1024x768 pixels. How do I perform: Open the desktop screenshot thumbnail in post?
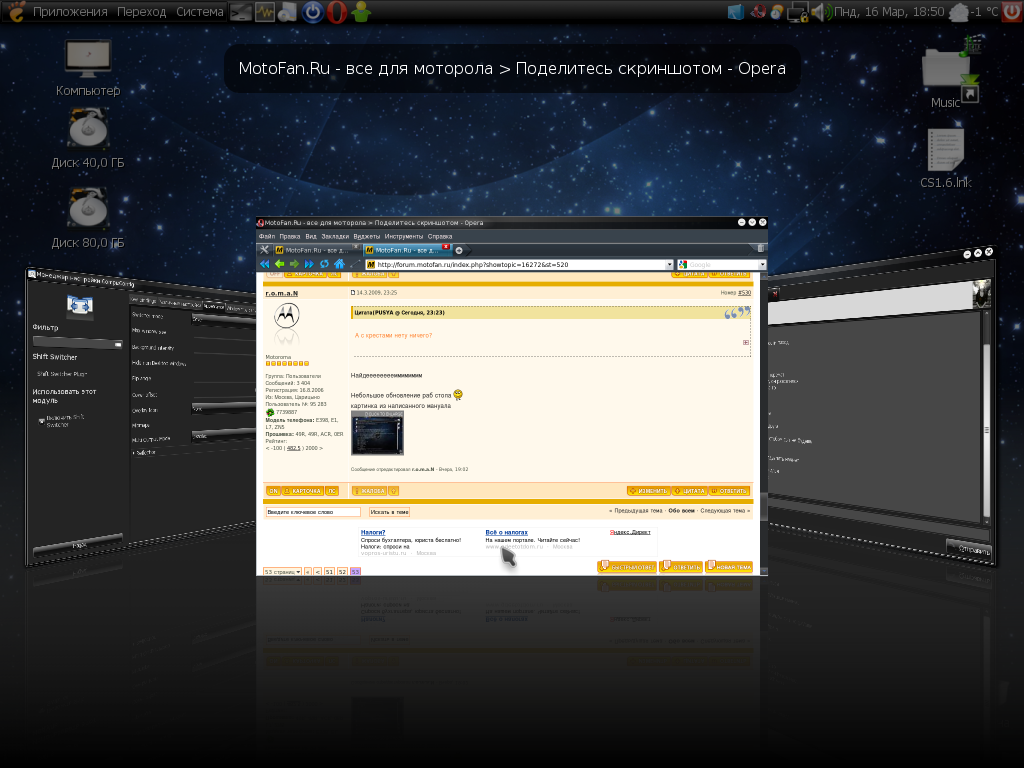coord(377,432)
